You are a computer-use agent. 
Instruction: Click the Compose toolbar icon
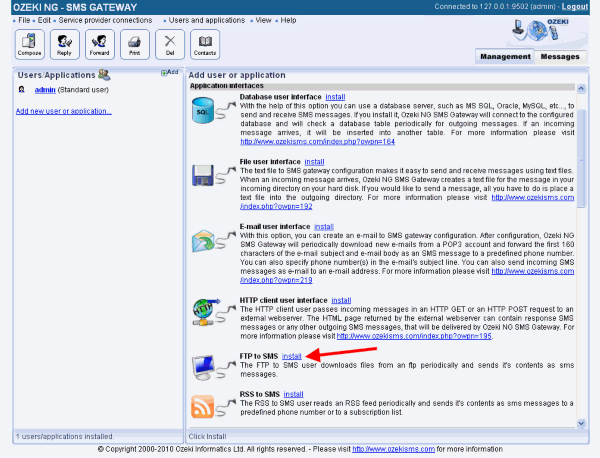click(x=31, y=45)
